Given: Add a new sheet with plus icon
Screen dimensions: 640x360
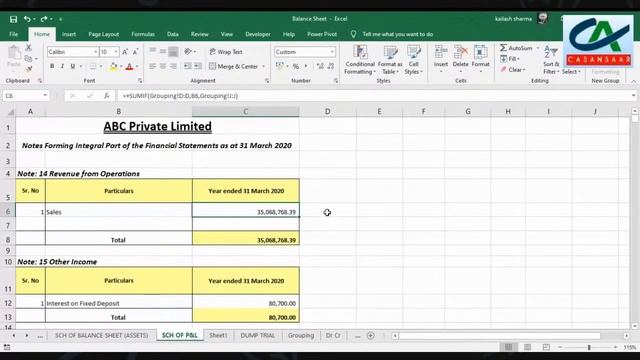Looking at the screenshot, I should tap(371, 336).
